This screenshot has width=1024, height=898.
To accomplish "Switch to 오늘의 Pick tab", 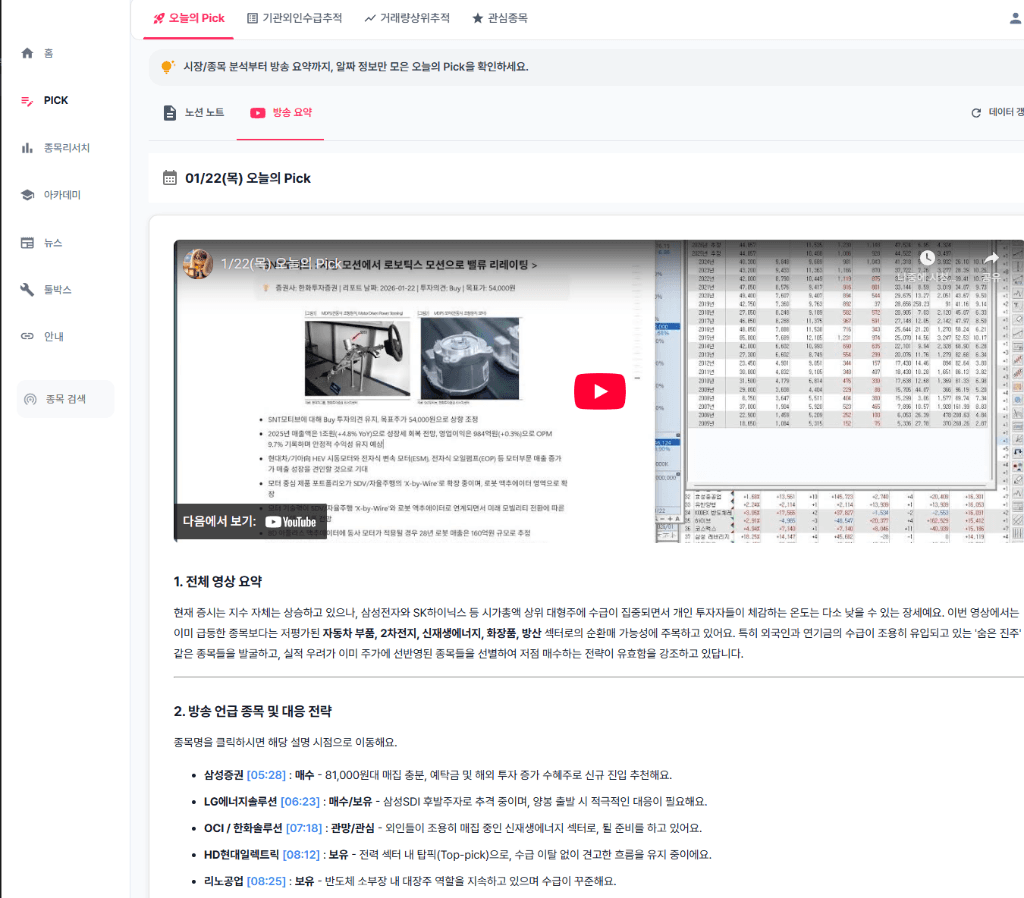I will pos(189,18).
